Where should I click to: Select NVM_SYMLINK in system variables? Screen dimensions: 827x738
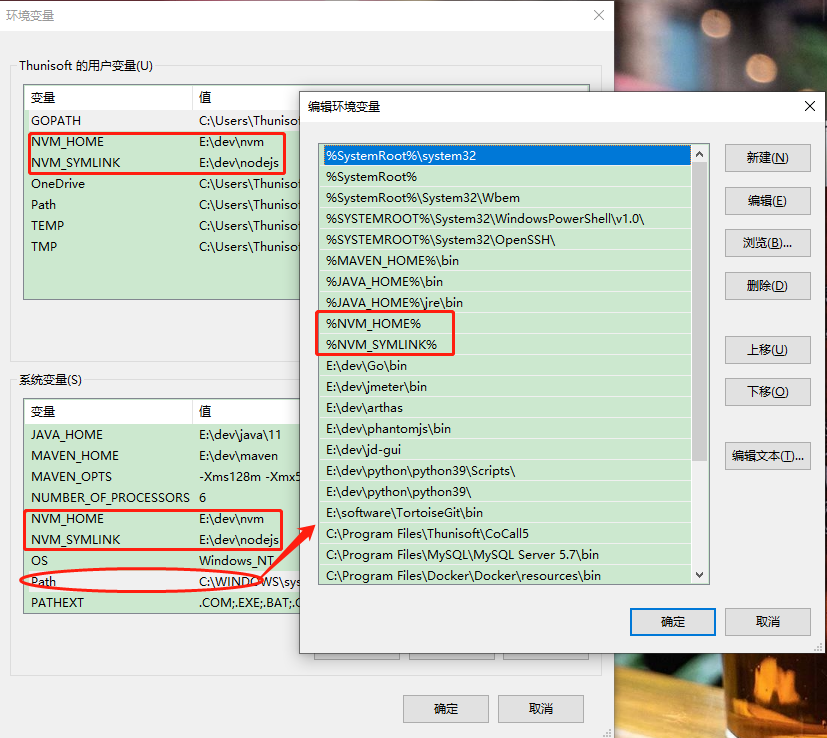pos(162,540)
